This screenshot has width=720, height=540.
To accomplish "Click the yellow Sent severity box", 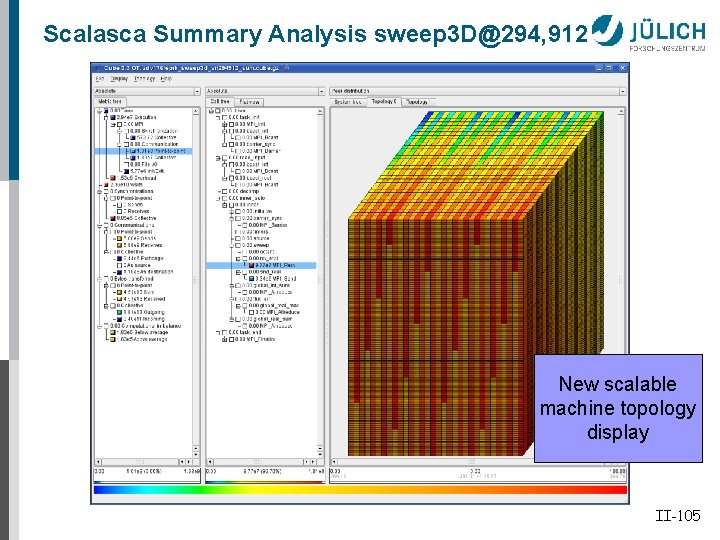I will click(119, 292).
